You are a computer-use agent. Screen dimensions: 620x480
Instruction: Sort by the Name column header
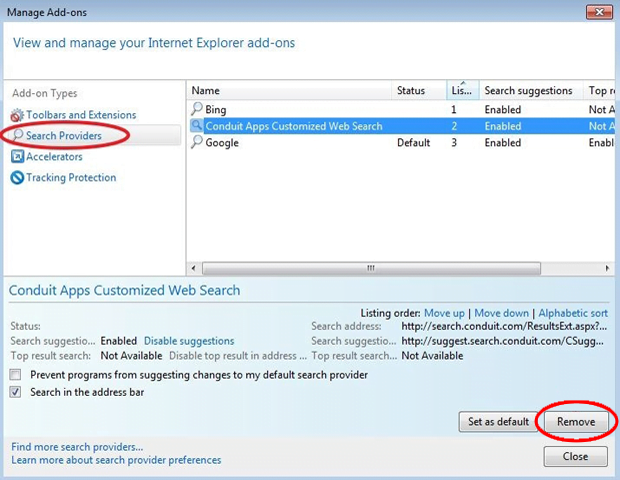(289, 91)
